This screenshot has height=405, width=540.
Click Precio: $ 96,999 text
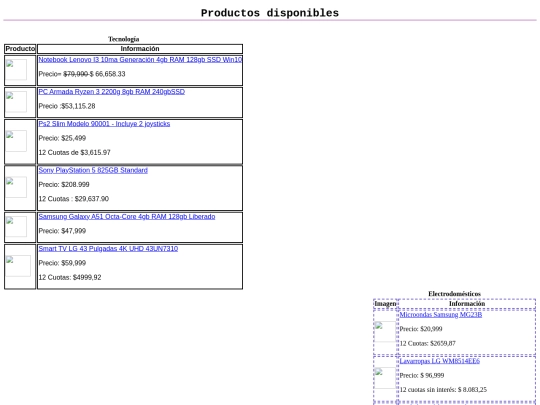[422, 375]
